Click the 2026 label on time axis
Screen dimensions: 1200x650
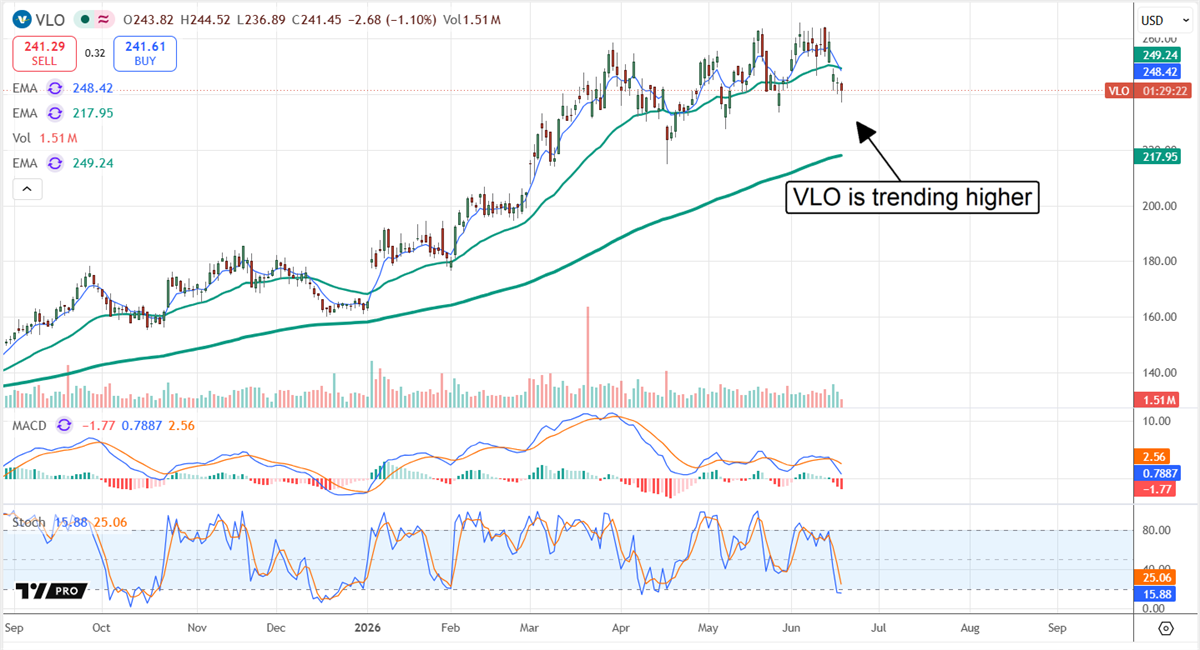368,629
